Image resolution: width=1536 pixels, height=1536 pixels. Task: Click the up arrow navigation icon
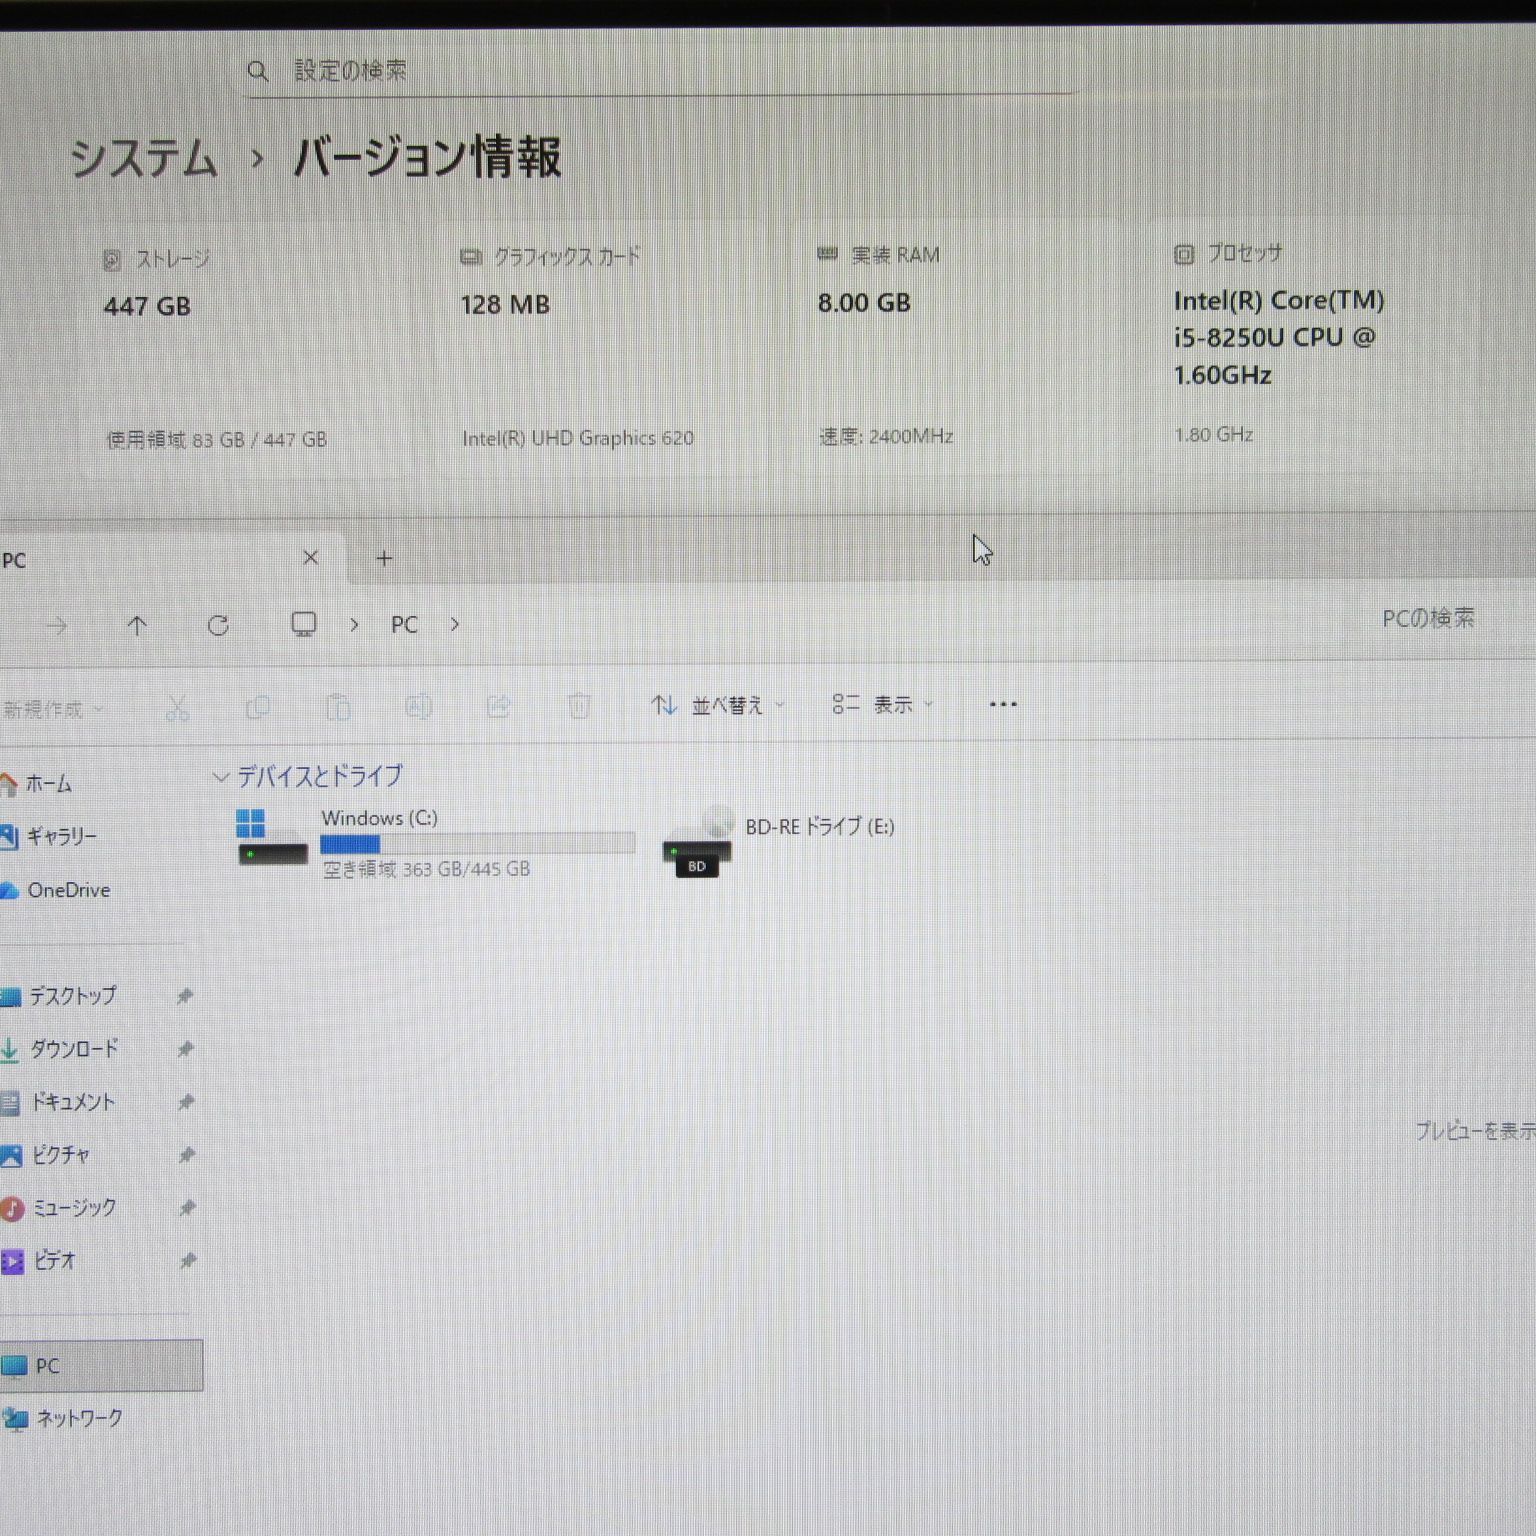137,626
